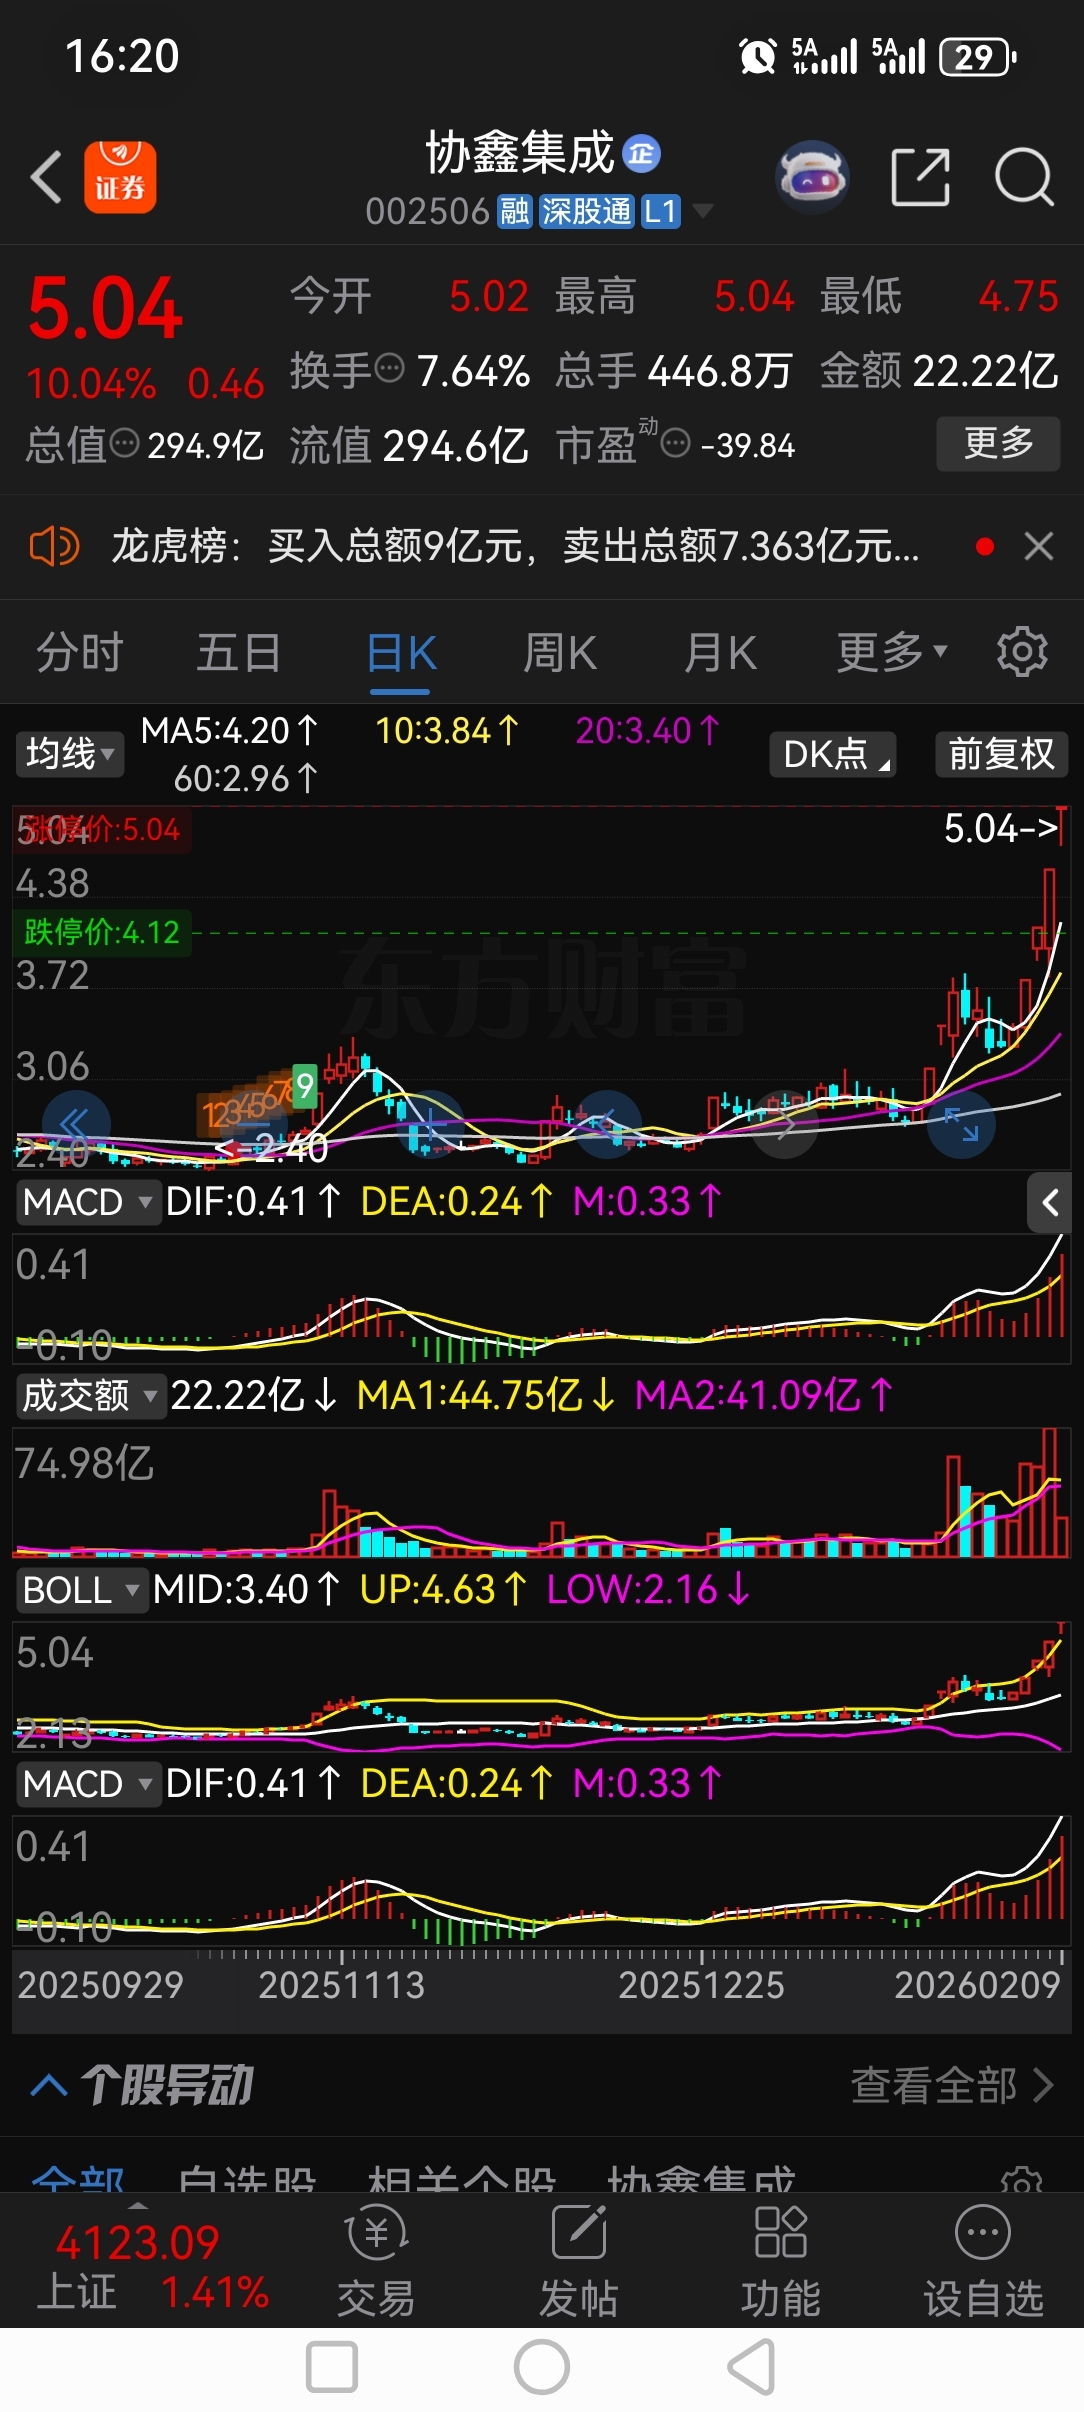
Task: Tap info icon next to 总值
Action: (124, 443)
